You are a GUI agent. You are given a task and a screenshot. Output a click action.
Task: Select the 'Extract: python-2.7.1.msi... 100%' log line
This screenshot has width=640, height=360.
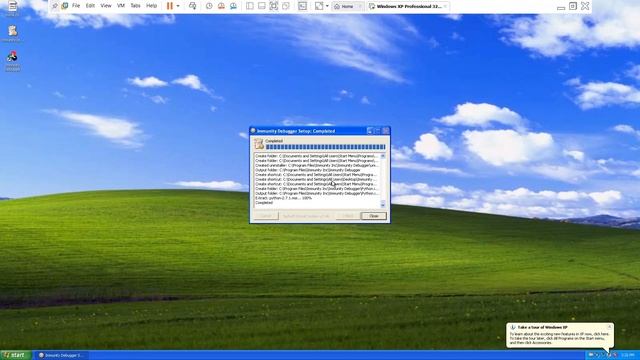pos(284,198)
